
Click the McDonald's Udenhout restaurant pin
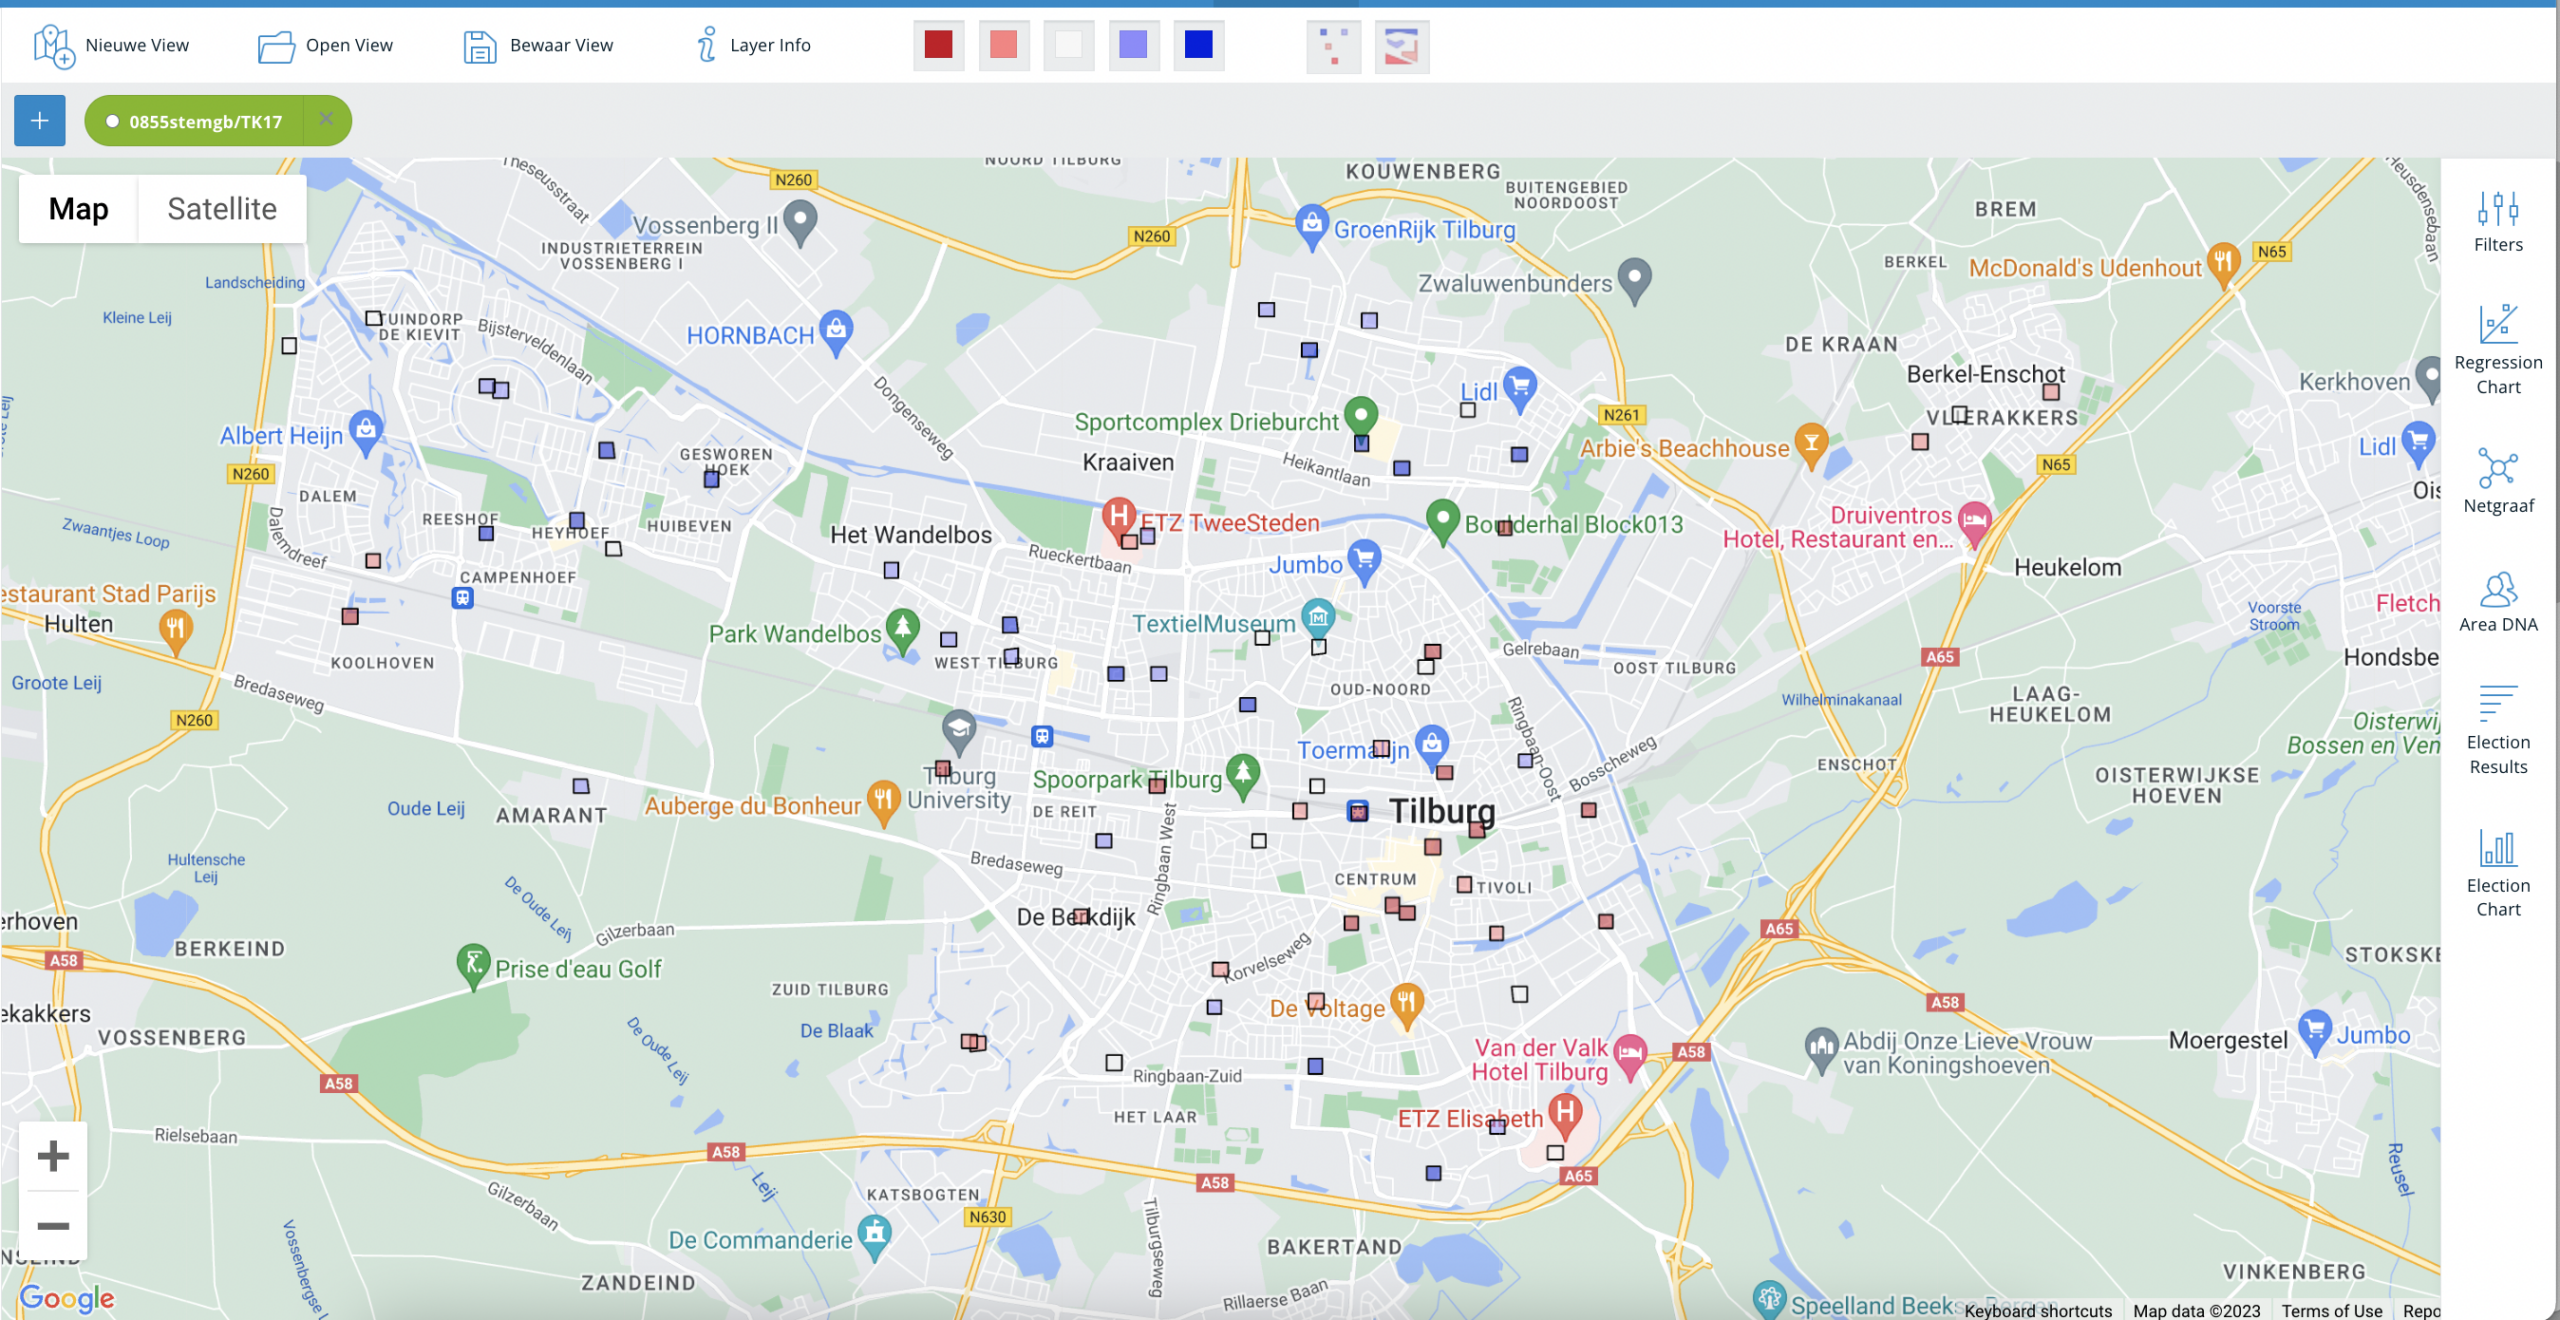tap(2223, 265)
